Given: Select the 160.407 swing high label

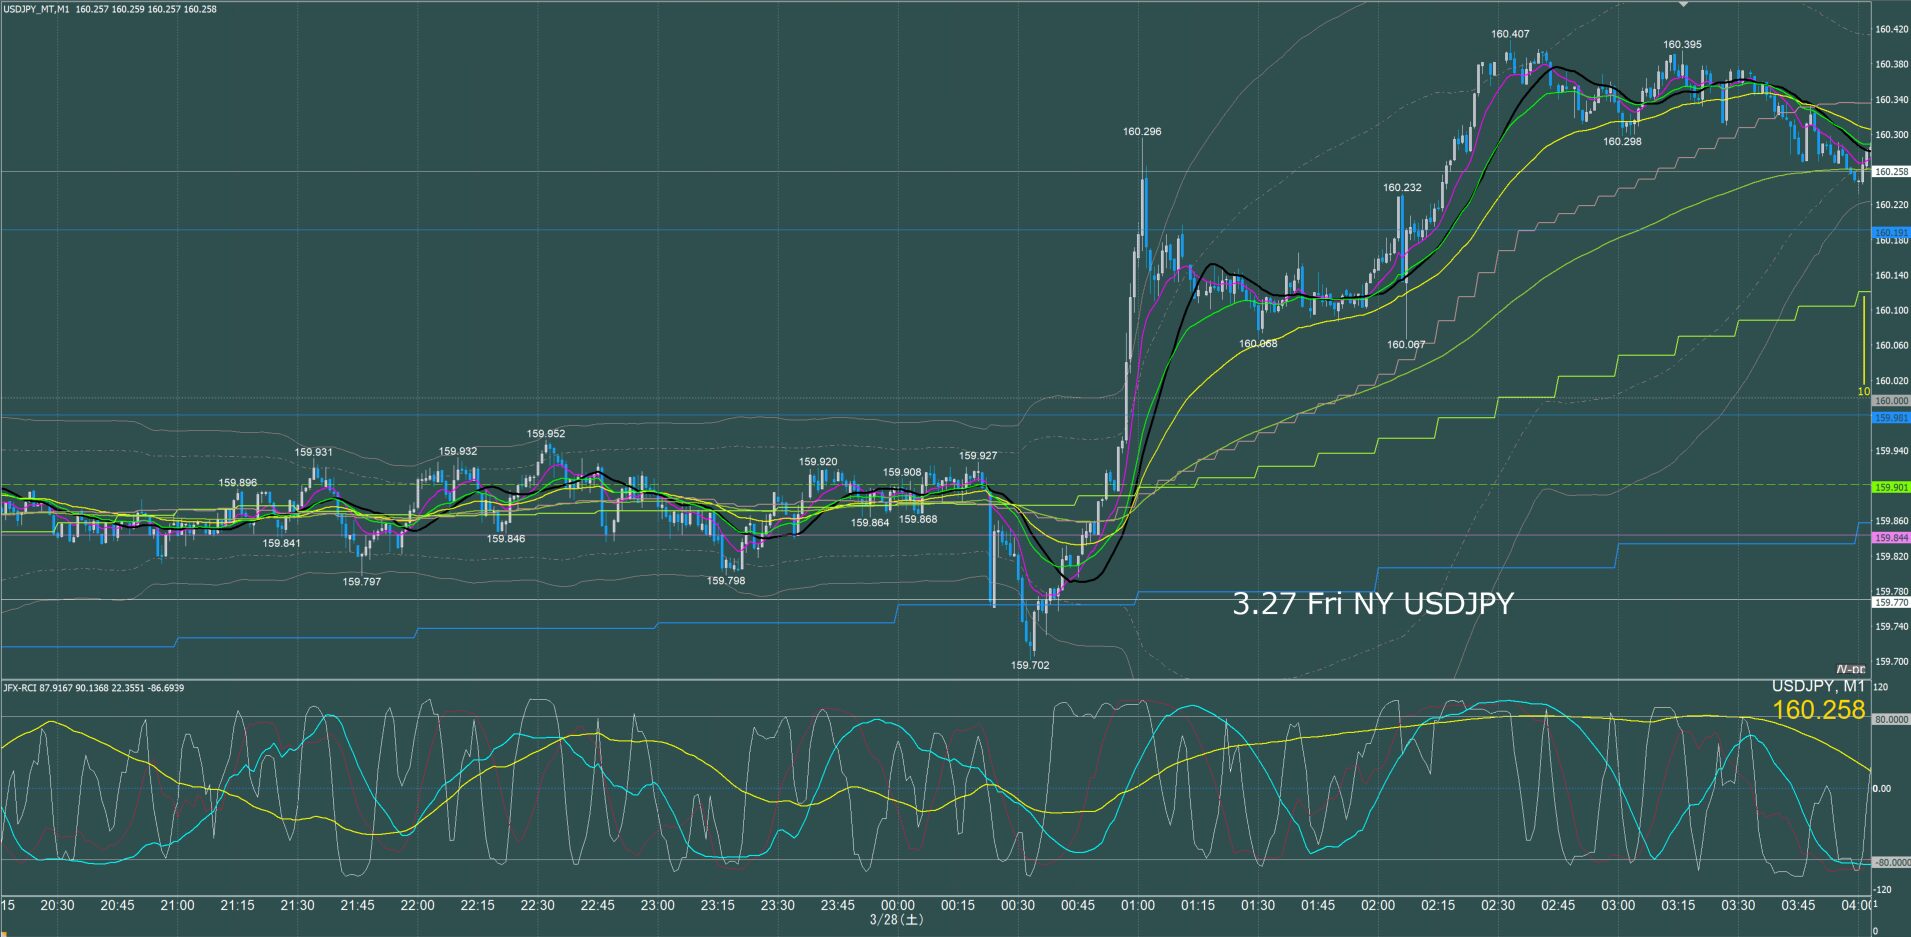Looking at the screenshot, I should 1510,34.
